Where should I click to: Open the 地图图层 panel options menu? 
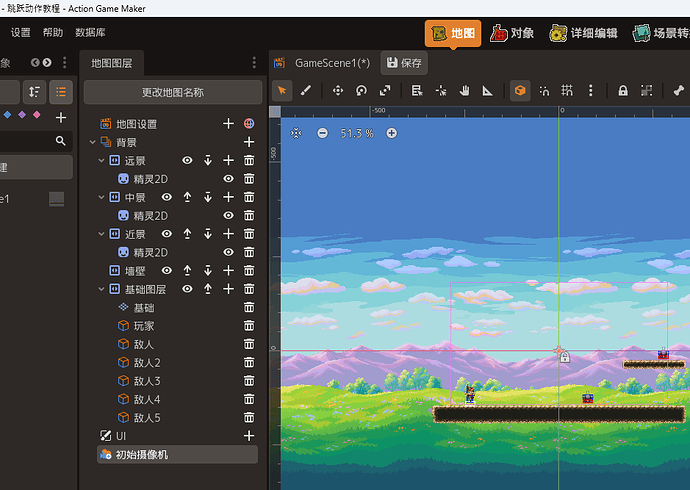tap(254, 62)
